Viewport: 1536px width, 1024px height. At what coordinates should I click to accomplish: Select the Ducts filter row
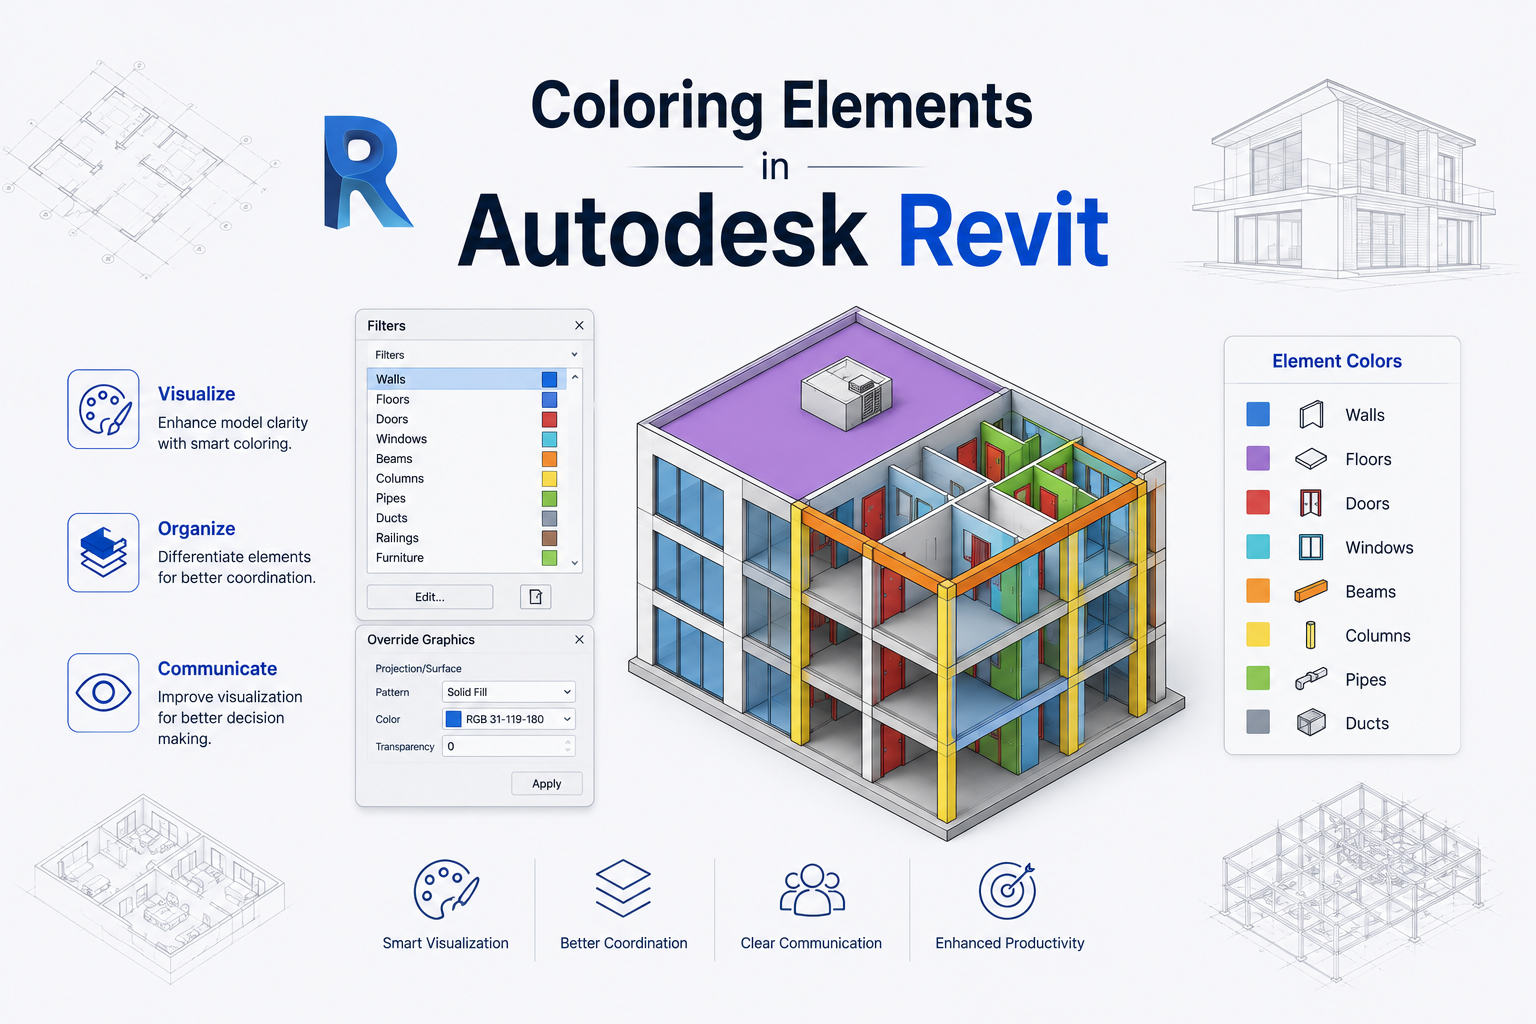(x=467, y=518)
